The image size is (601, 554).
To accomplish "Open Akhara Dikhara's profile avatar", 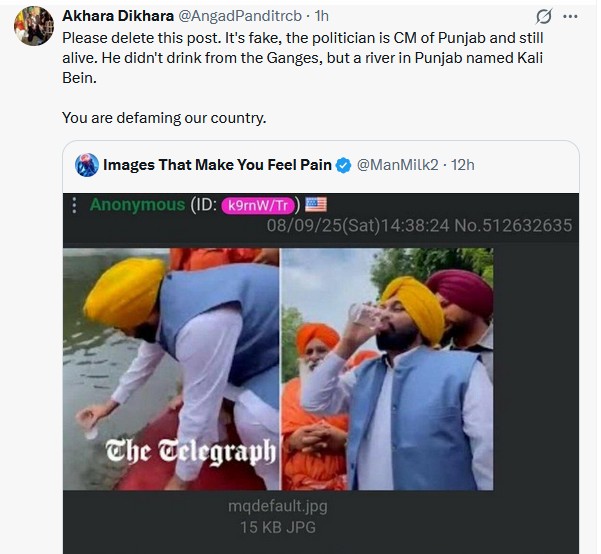I will click(x=34, y=26).
